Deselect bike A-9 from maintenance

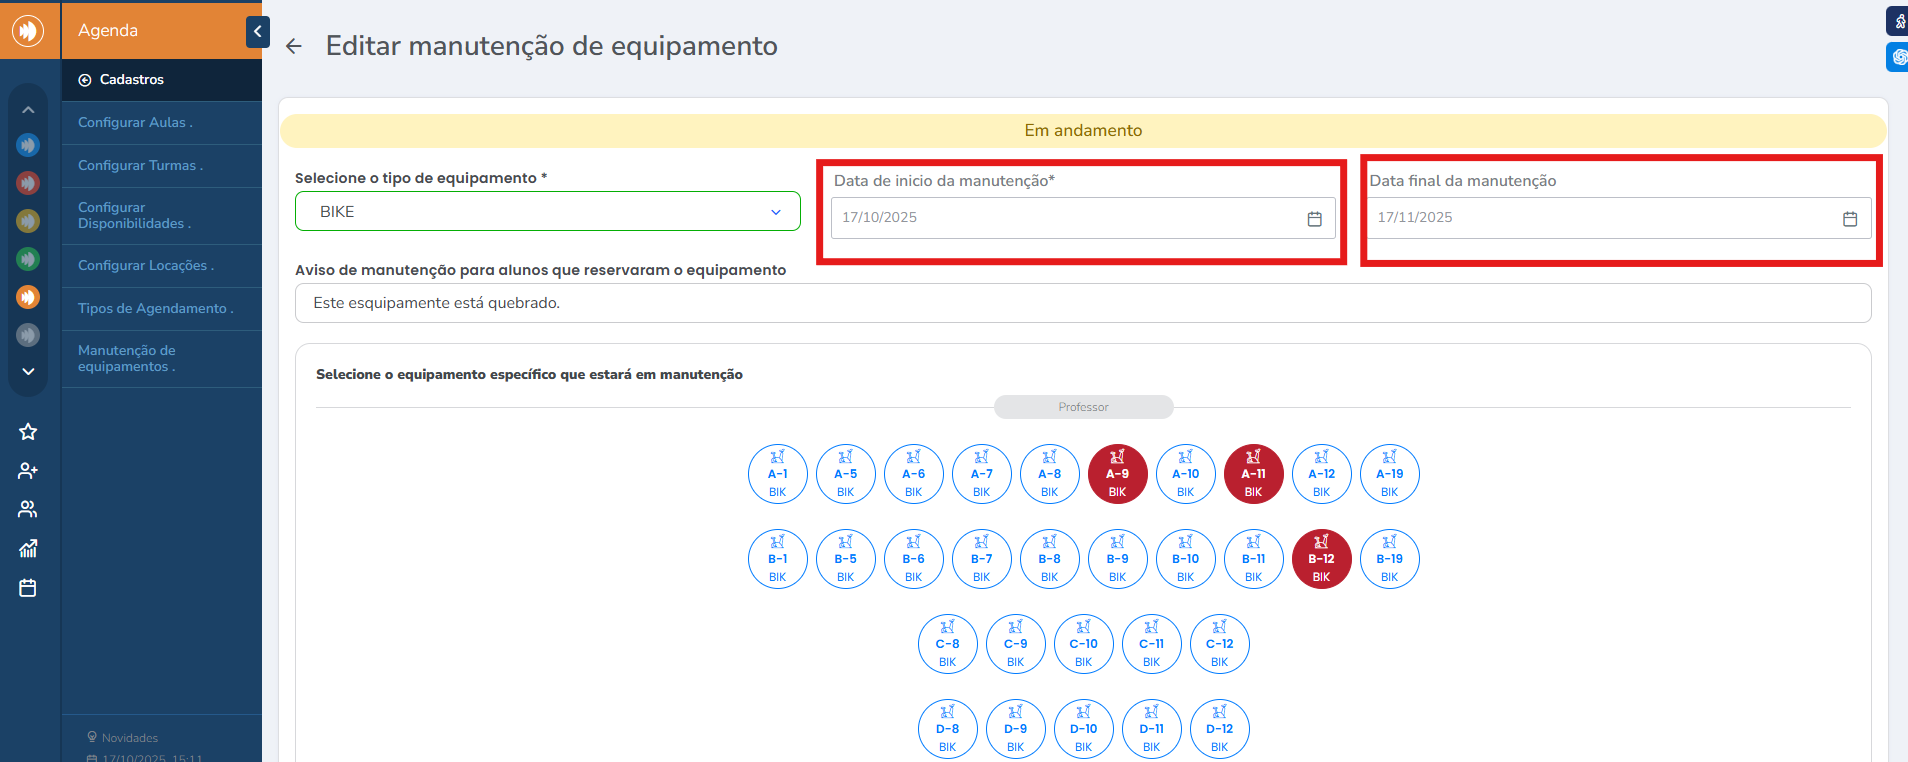1117,474
